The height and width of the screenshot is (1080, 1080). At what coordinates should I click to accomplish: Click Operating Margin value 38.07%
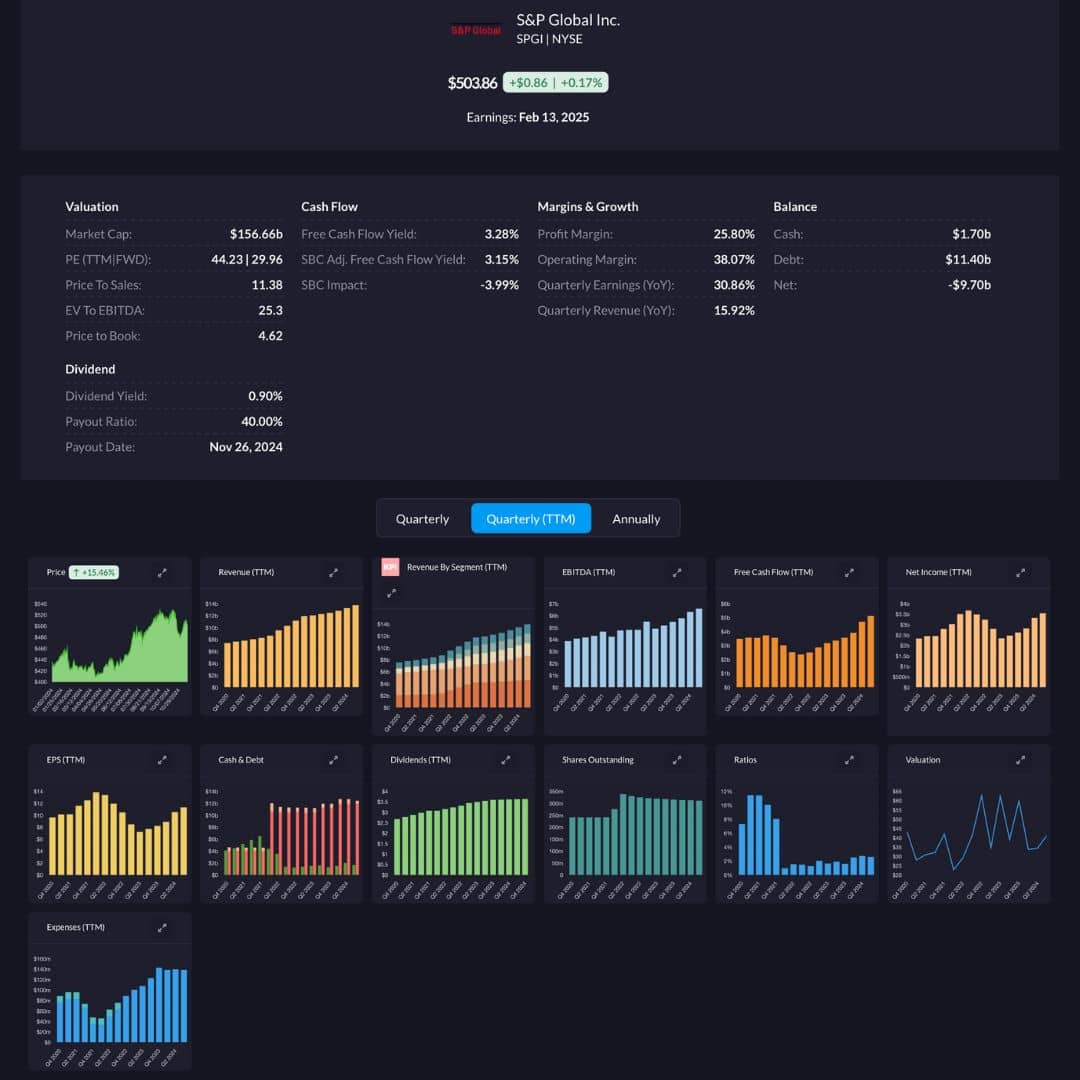734,260
